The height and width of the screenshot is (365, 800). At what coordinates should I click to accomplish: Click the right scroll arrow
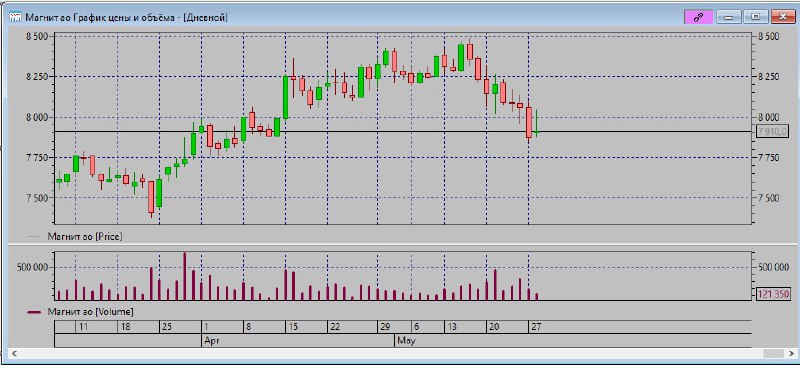pos(785,353)
